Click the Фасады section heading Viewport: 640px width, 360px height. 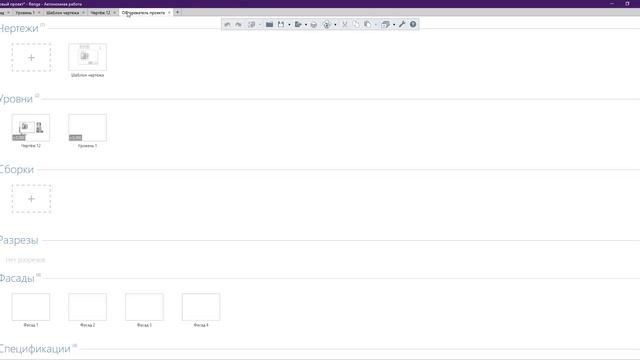(x=17, y=278)
